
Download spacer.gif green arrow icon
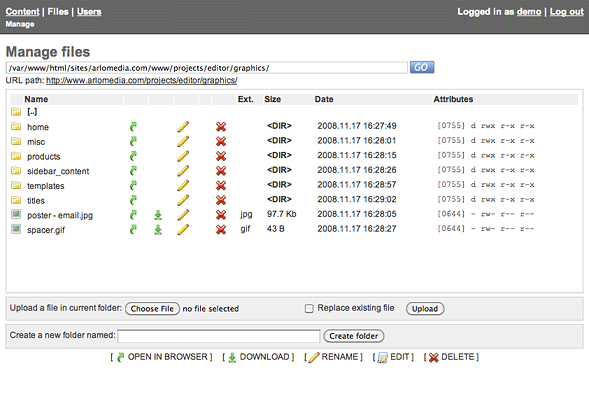(158, 230)
